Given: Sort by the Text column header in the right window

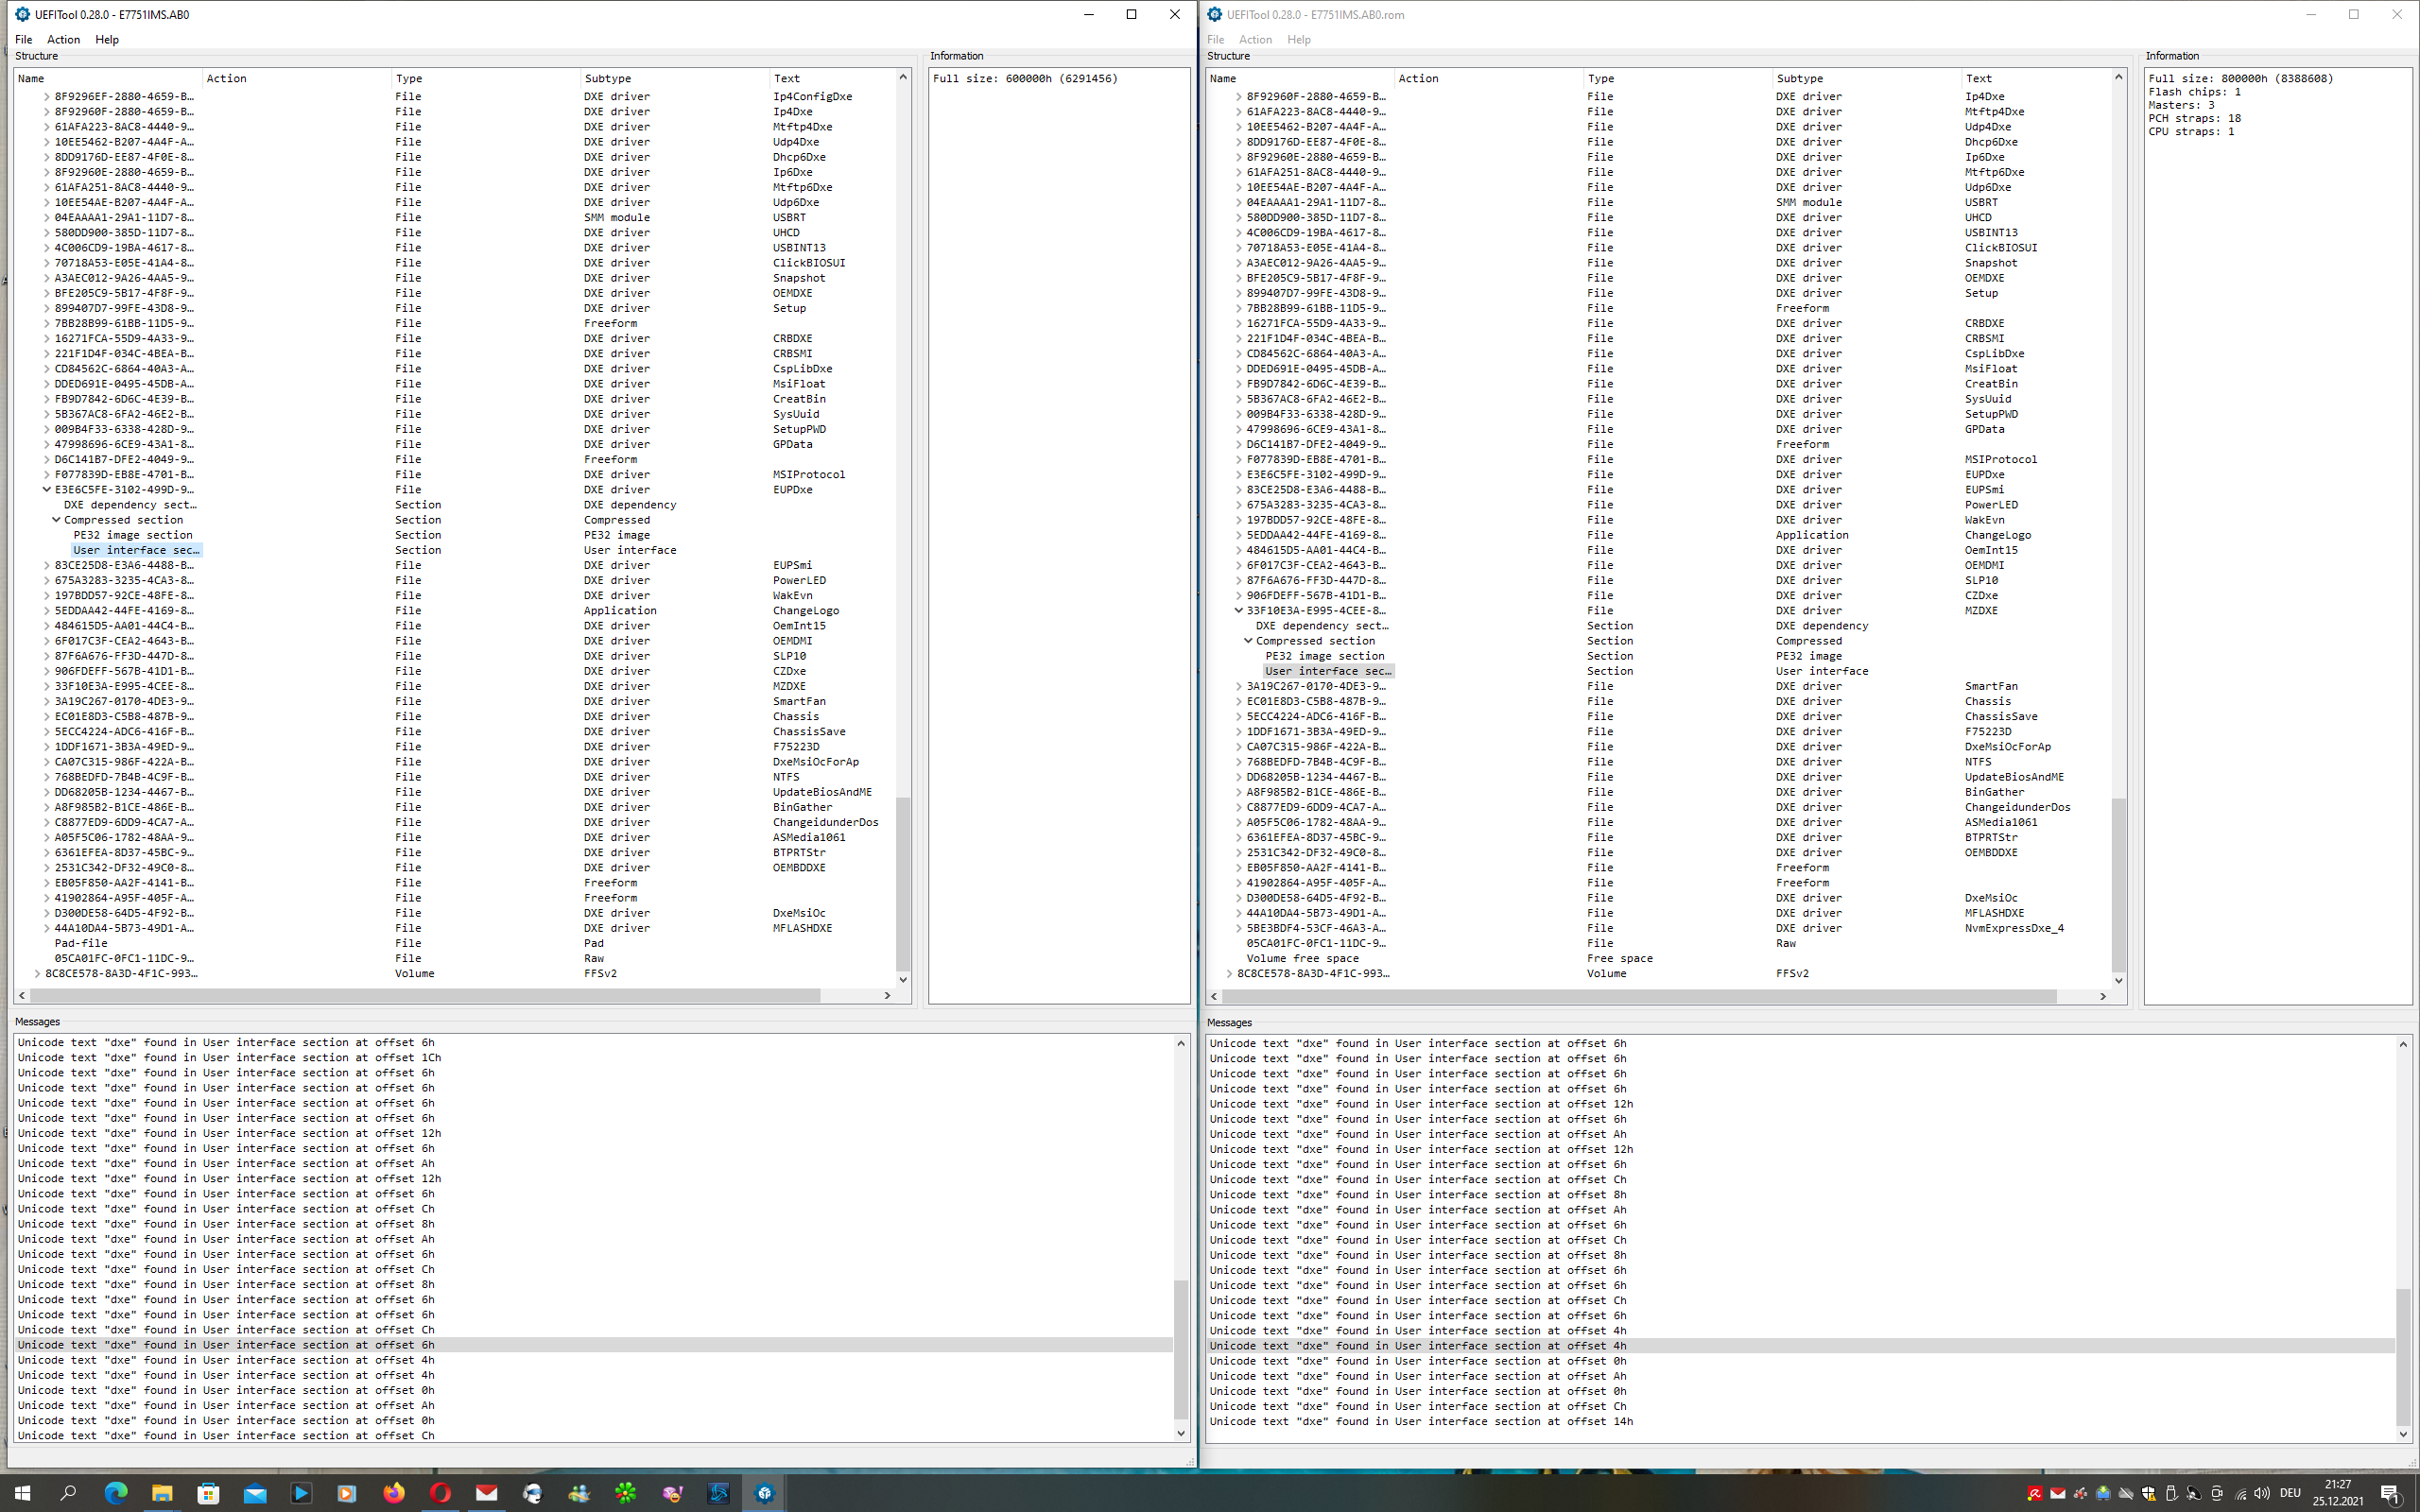Looking at the screenshot, I should [2035, 78].
